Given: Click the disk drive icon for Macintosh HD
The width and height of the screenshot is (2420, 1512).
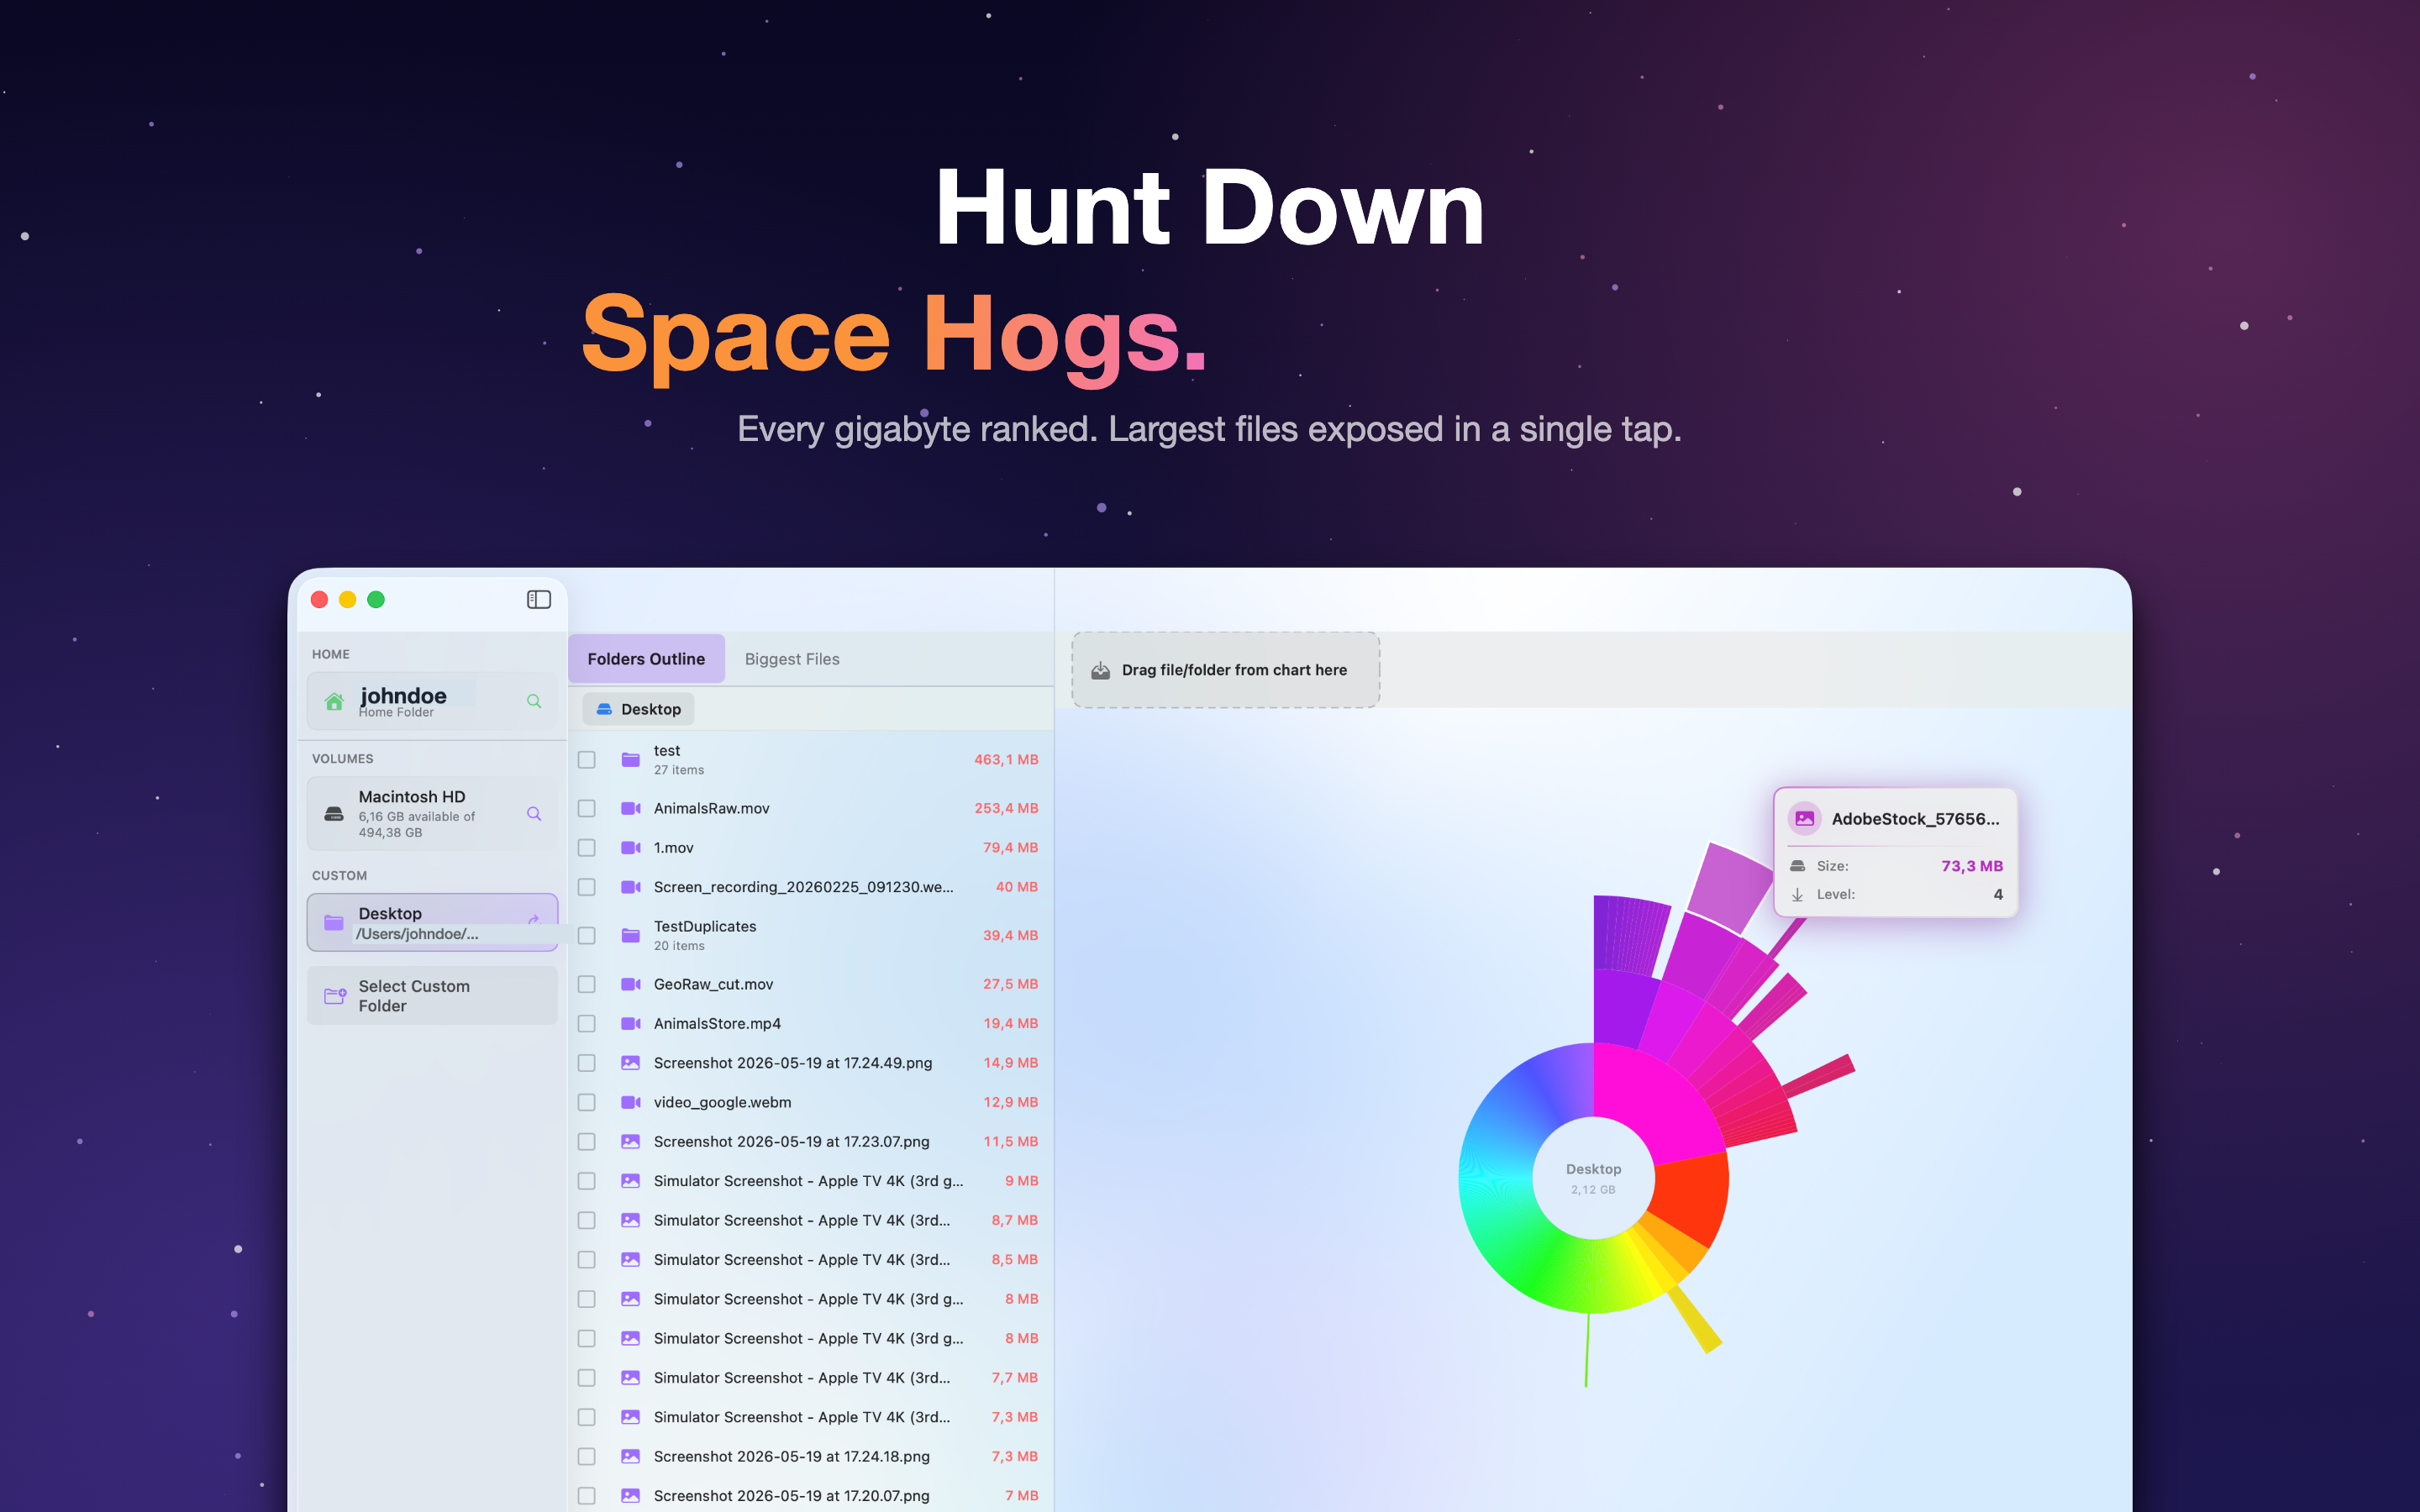Looking at the screenshot, I should (x=334, y=814).
